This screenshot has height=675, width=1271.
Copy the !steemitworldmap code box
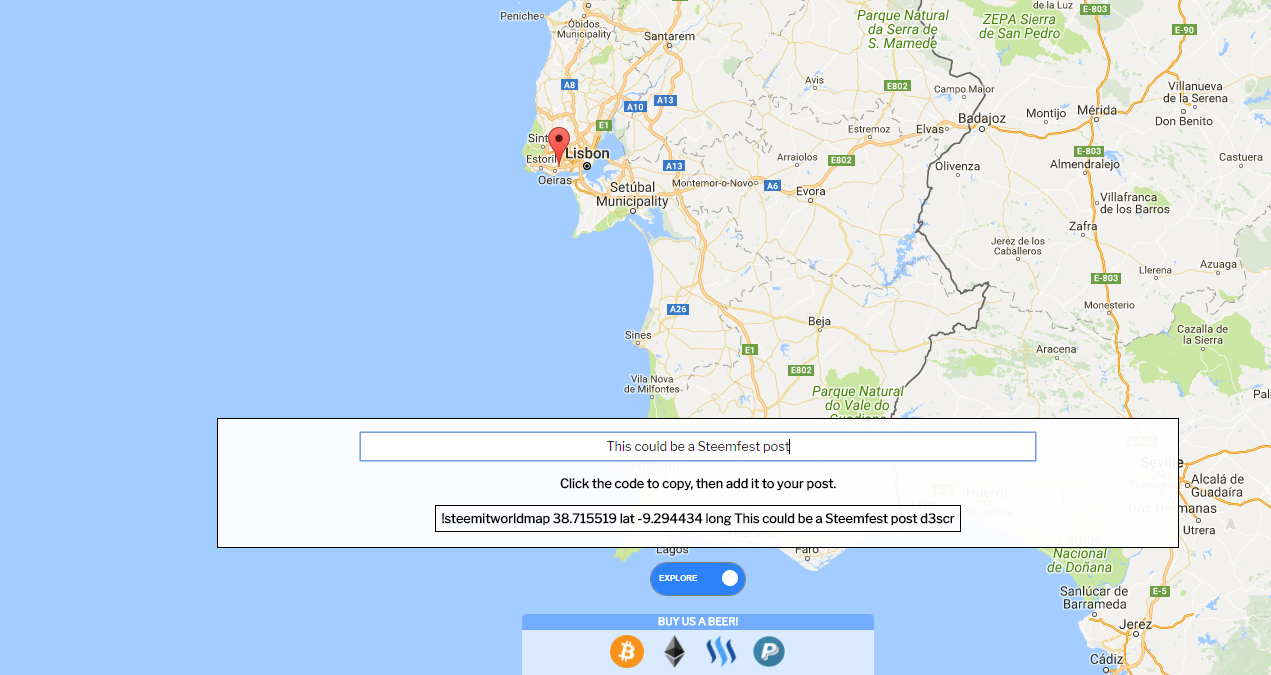pyautogui.click(x=698, y=518)
